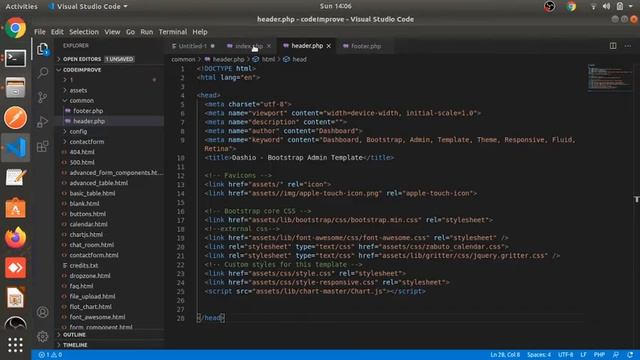Open the Search view in activity bar

coord(43,73)
